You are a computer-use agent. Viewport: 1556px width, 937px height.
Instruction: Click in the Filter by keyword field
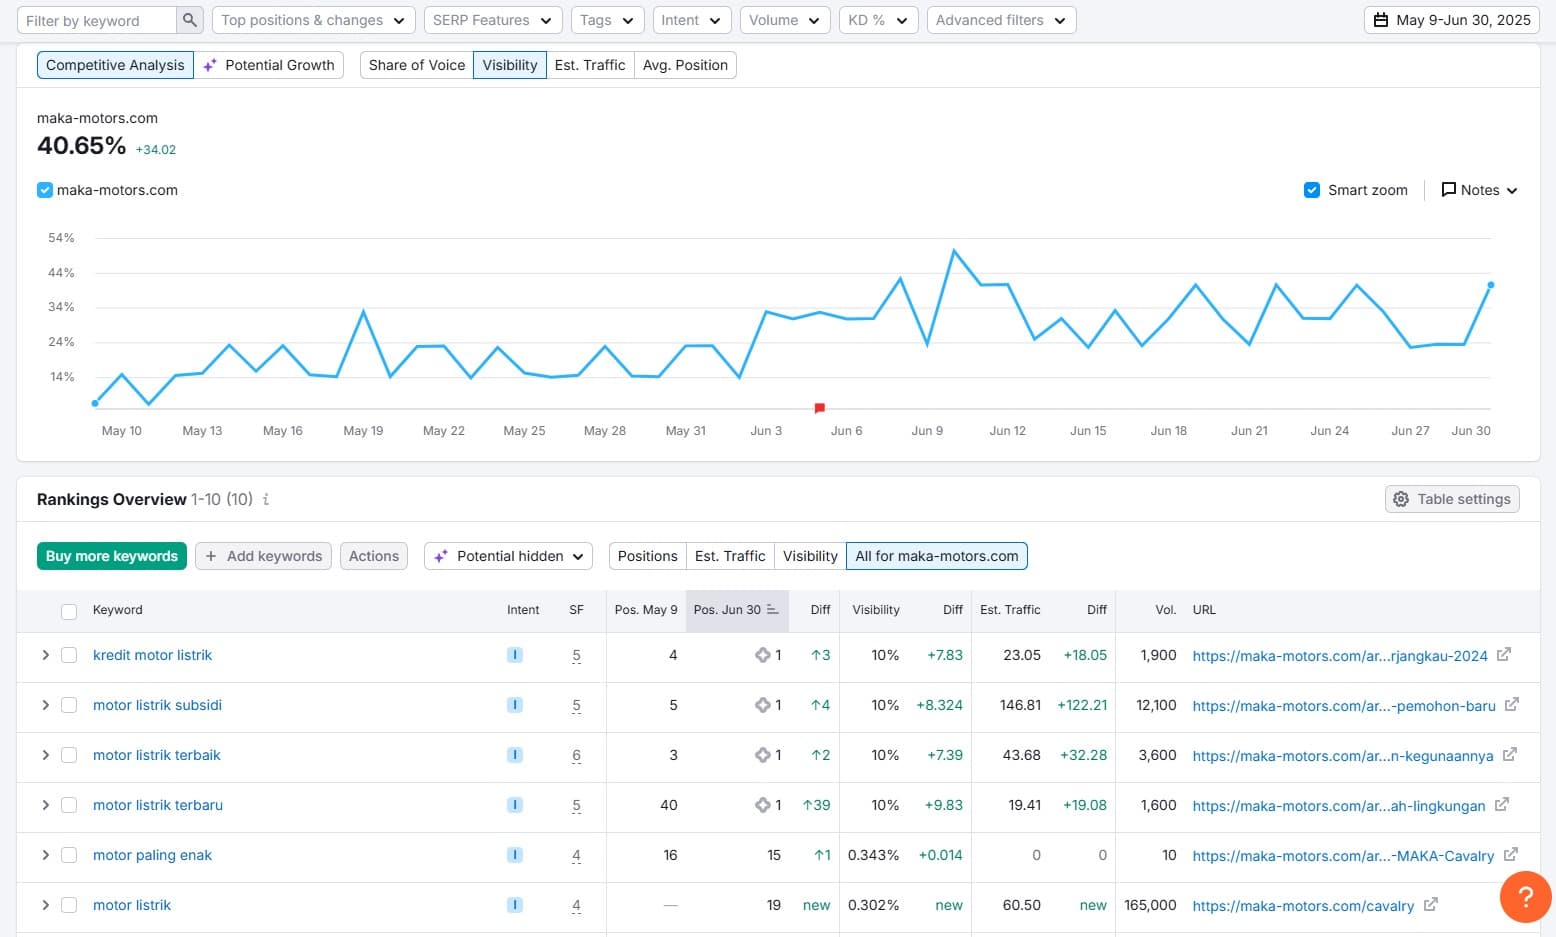[96, 20]
